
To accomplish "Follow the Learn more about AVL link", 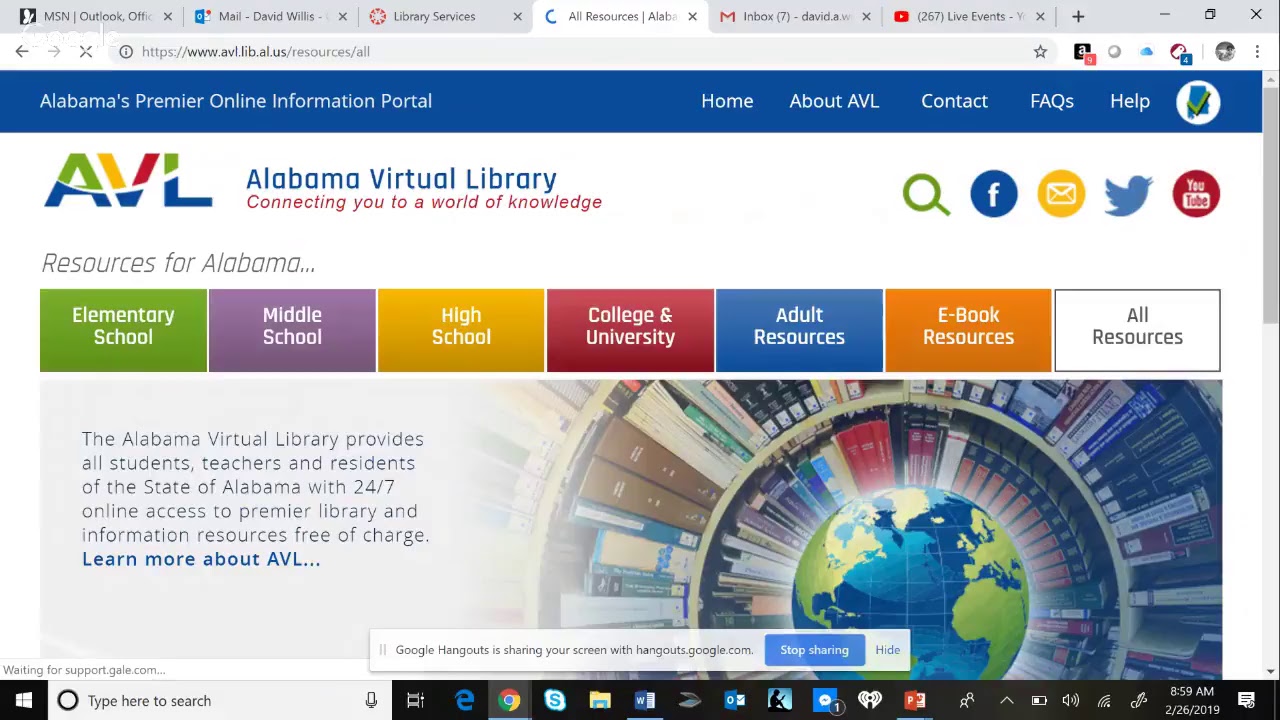I will (201, 559).
